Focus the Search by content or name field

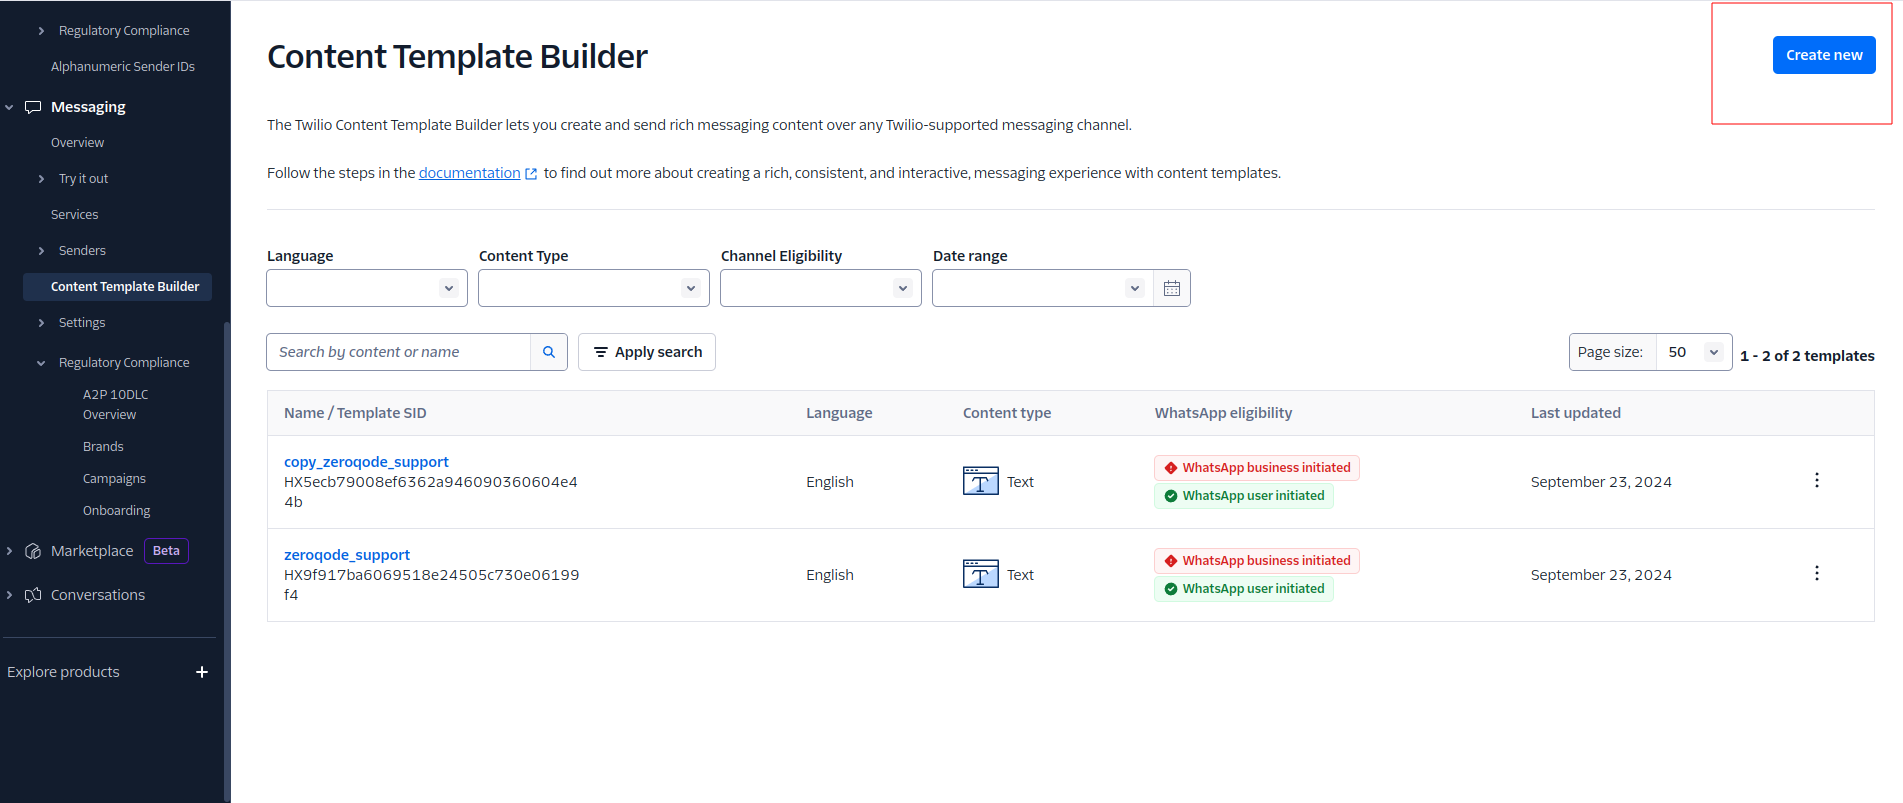click(398, 352)
